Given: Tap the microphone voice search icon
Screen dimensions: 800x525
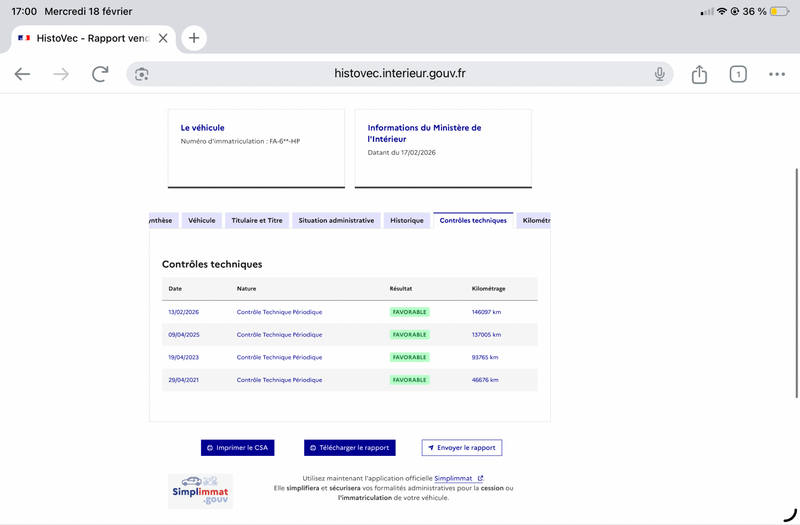Looking at the screenshot, I should point(660,74).
